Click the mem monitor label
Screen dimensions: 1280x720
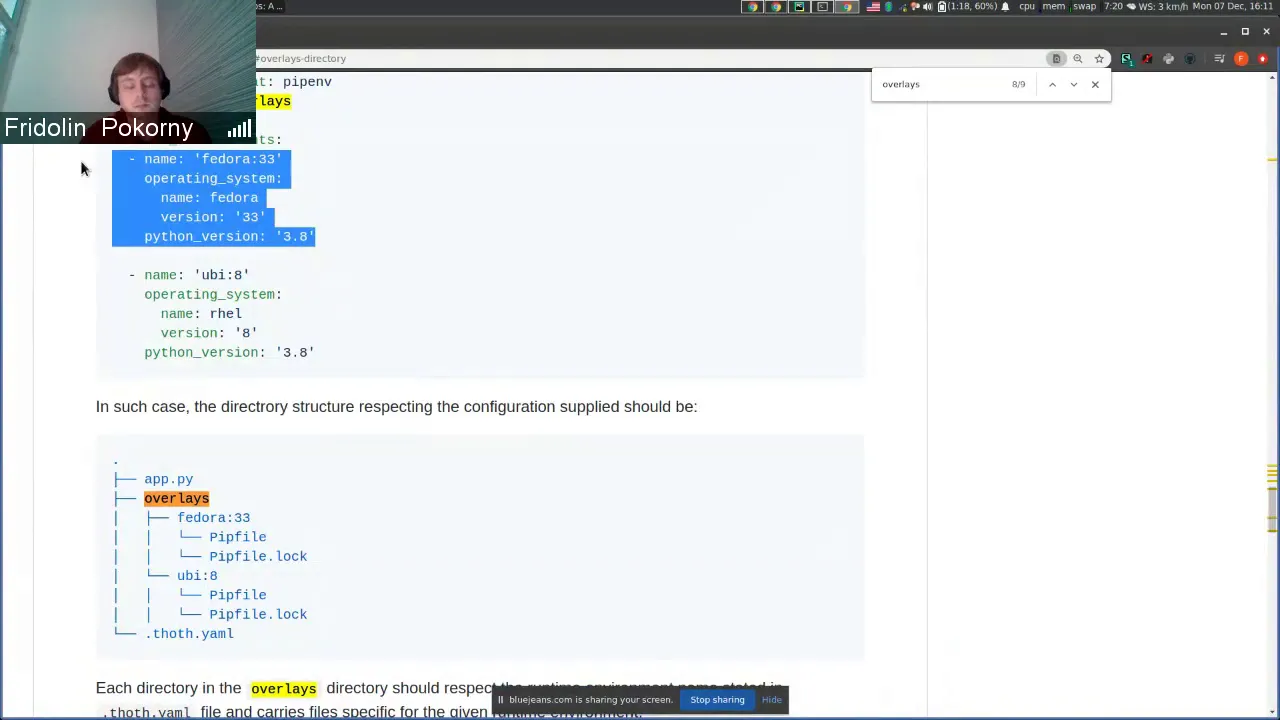1054,7
